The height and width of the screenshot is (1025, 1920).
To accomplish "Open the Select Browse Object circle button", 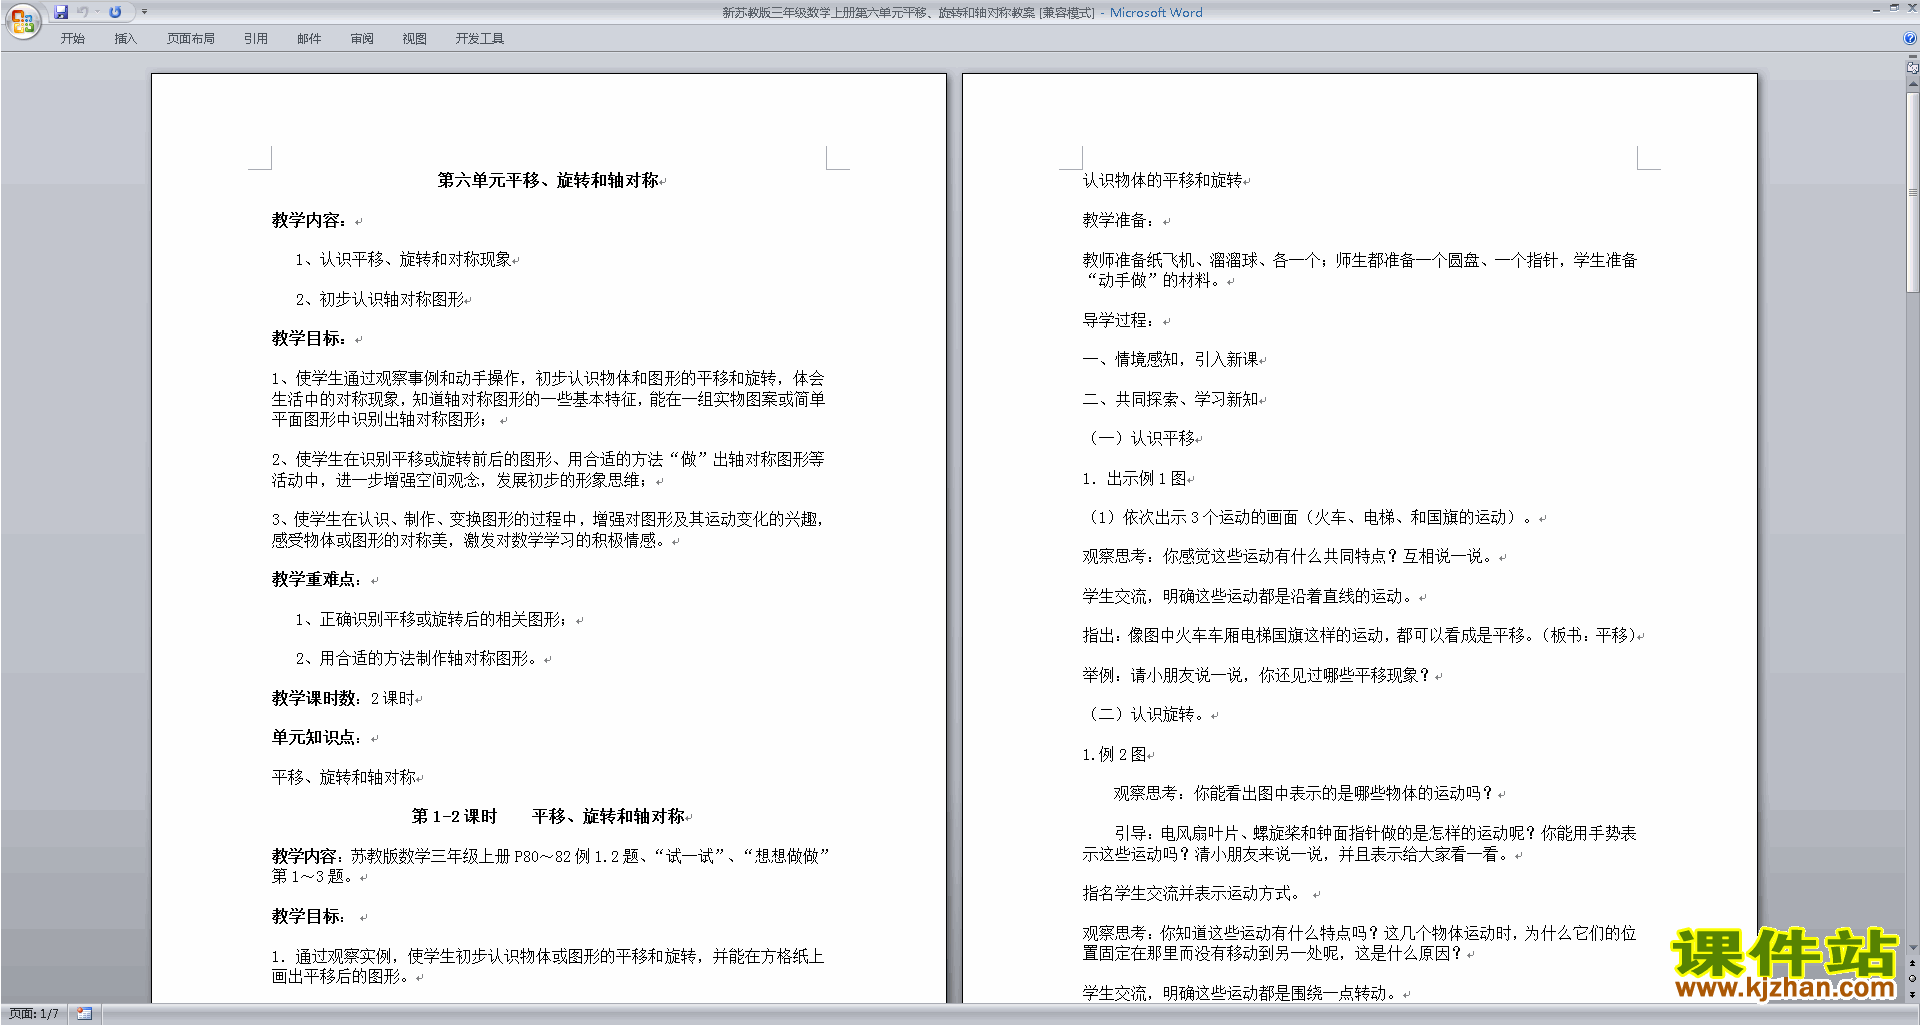I will click(x=1913, y=979).
